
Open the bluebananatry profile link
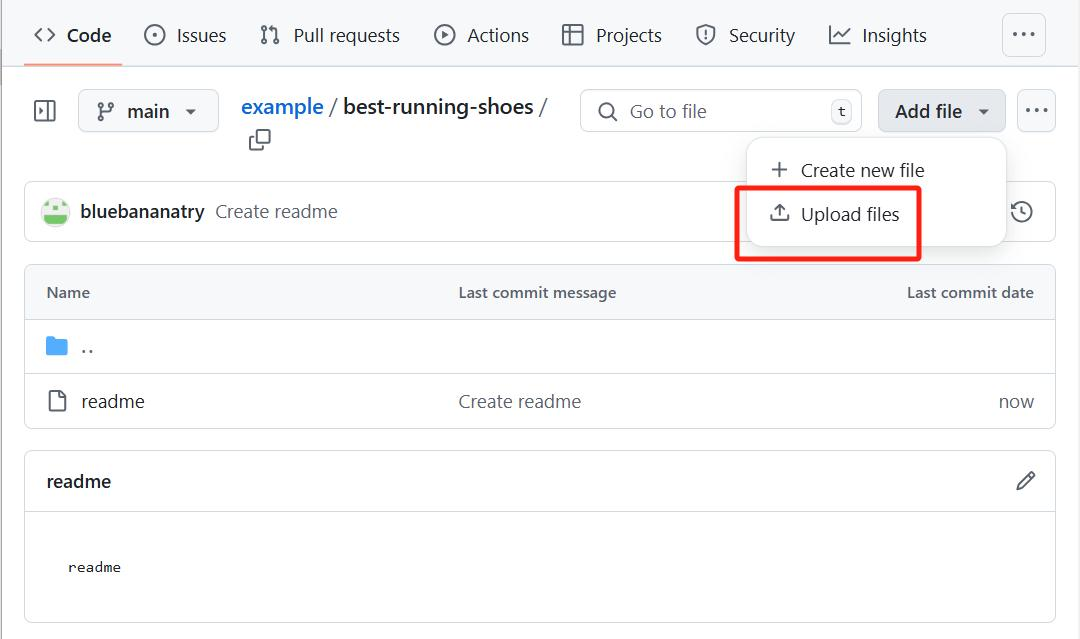[142, 211]
